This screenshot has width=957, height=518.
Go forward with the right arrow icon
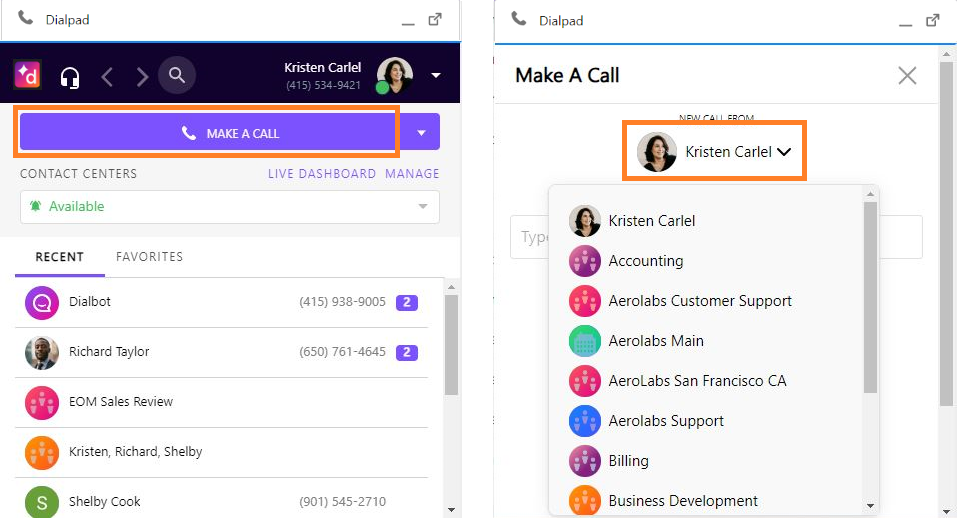coord(142,77)
